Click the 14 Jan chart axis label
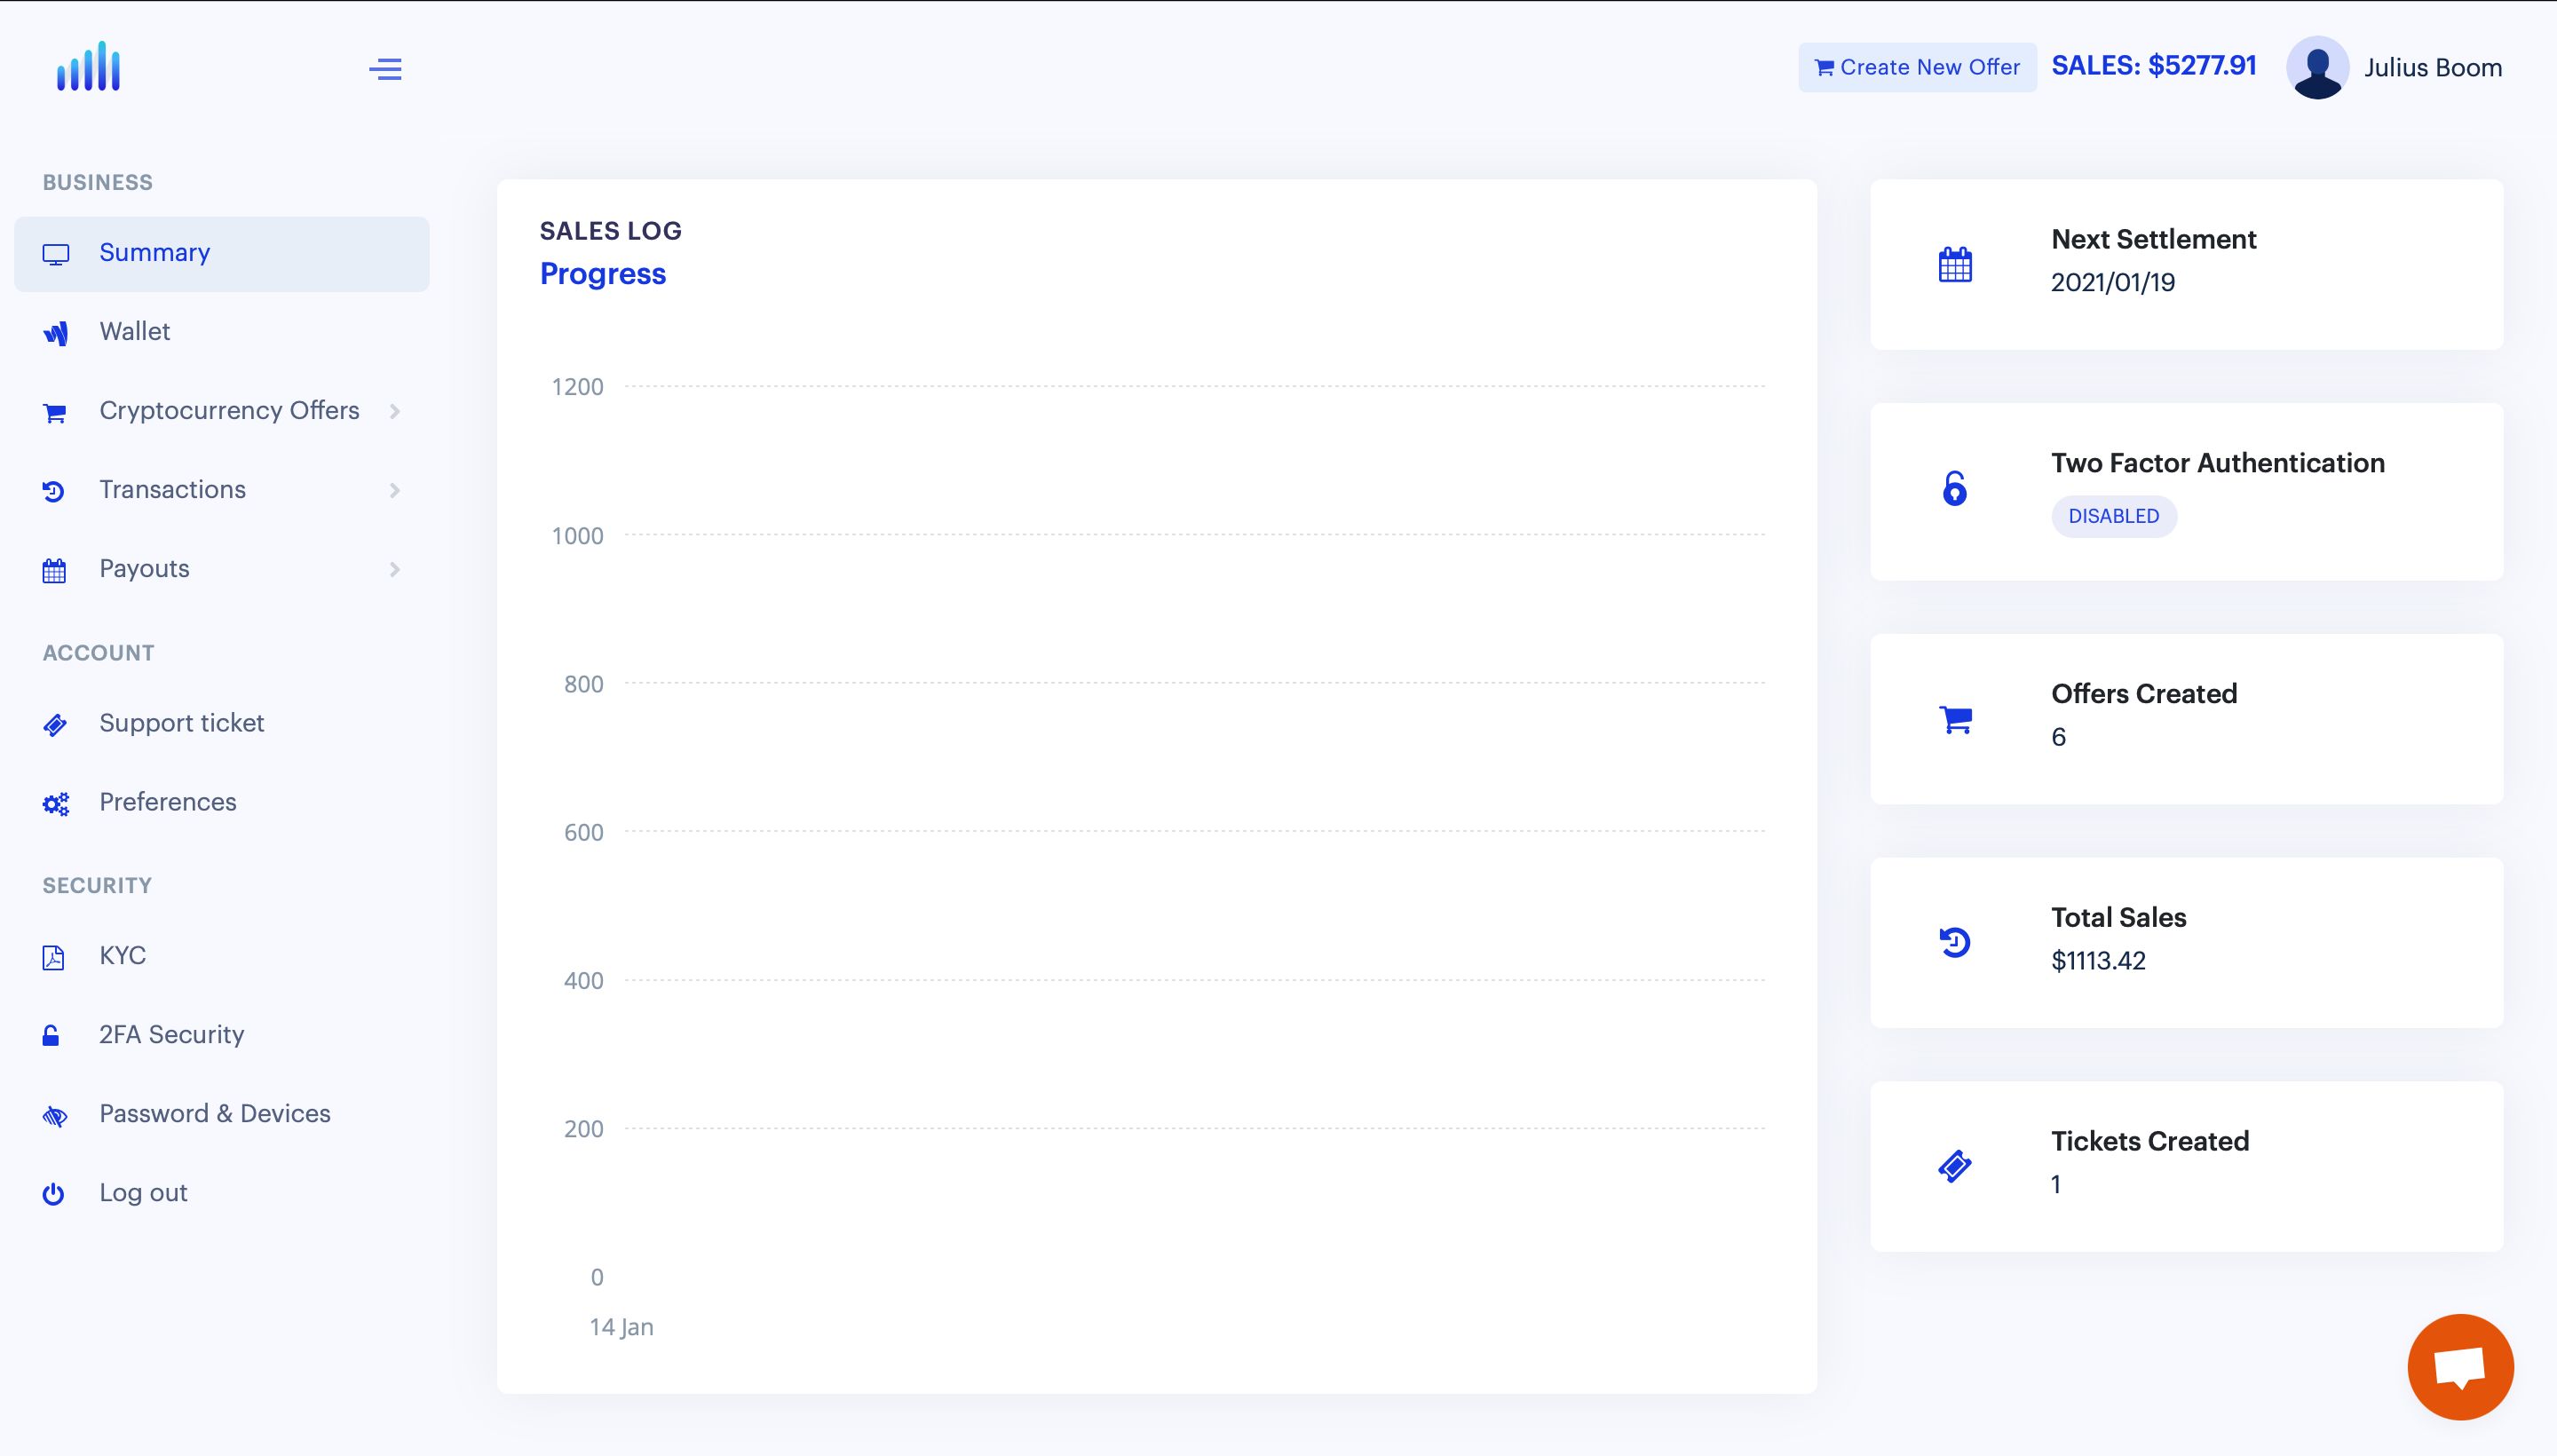 click(x=621, y=1327)
